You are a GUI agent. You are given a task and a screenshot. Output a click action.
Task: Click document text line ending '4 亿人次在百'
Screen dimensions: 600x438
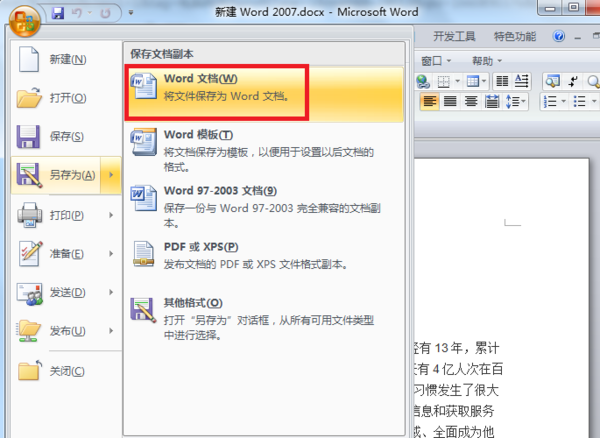458,369
